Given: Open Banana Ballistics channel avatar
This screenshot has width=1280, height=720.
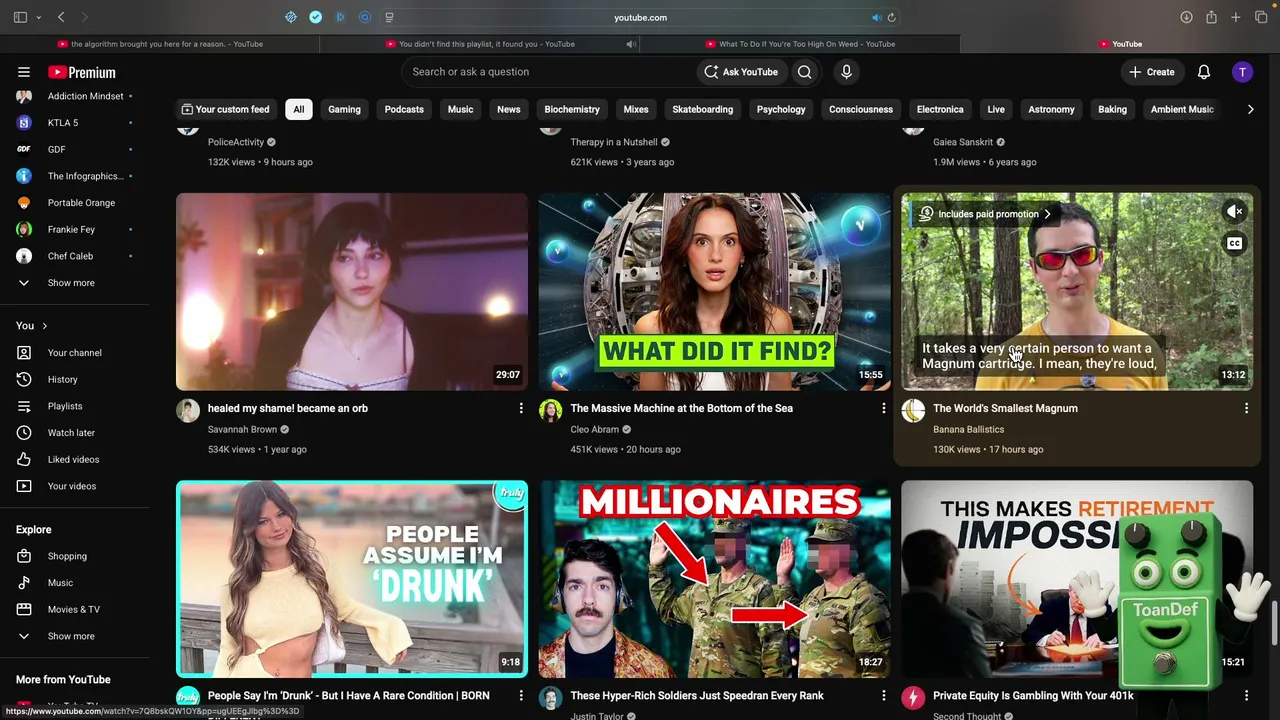Looking at the screenshot, I should coord(913,410).
